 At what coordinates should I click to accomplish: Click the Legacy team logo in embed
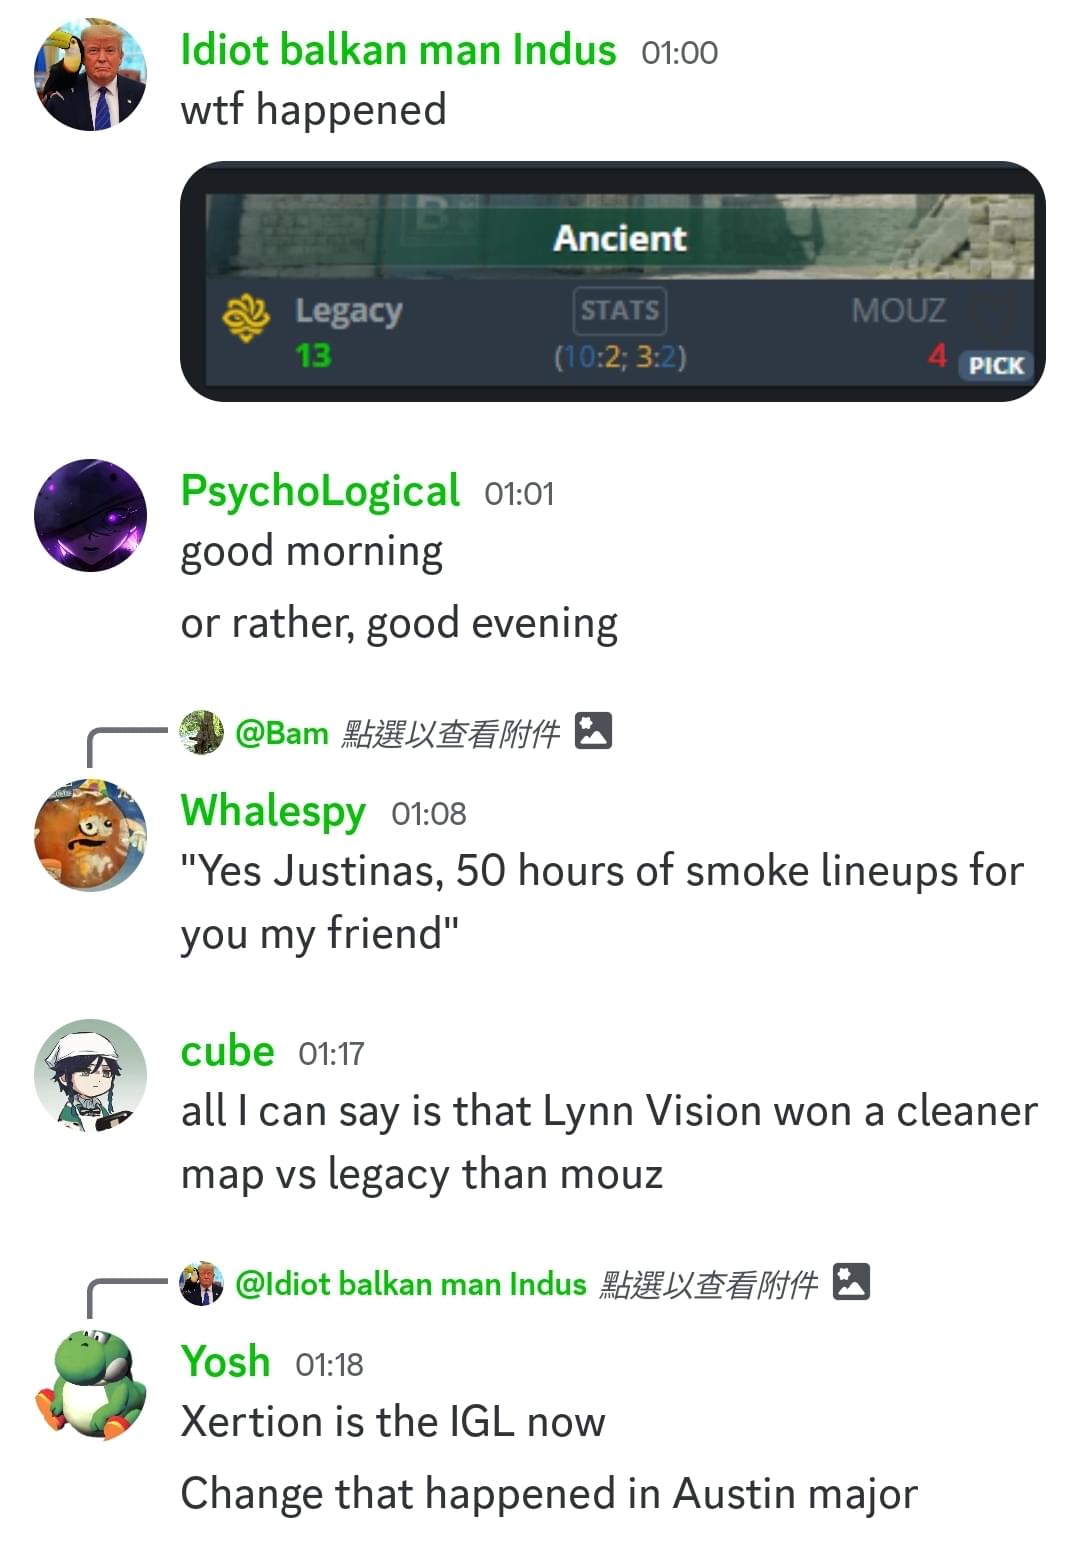pyautogui.click(x=246, y=318)
